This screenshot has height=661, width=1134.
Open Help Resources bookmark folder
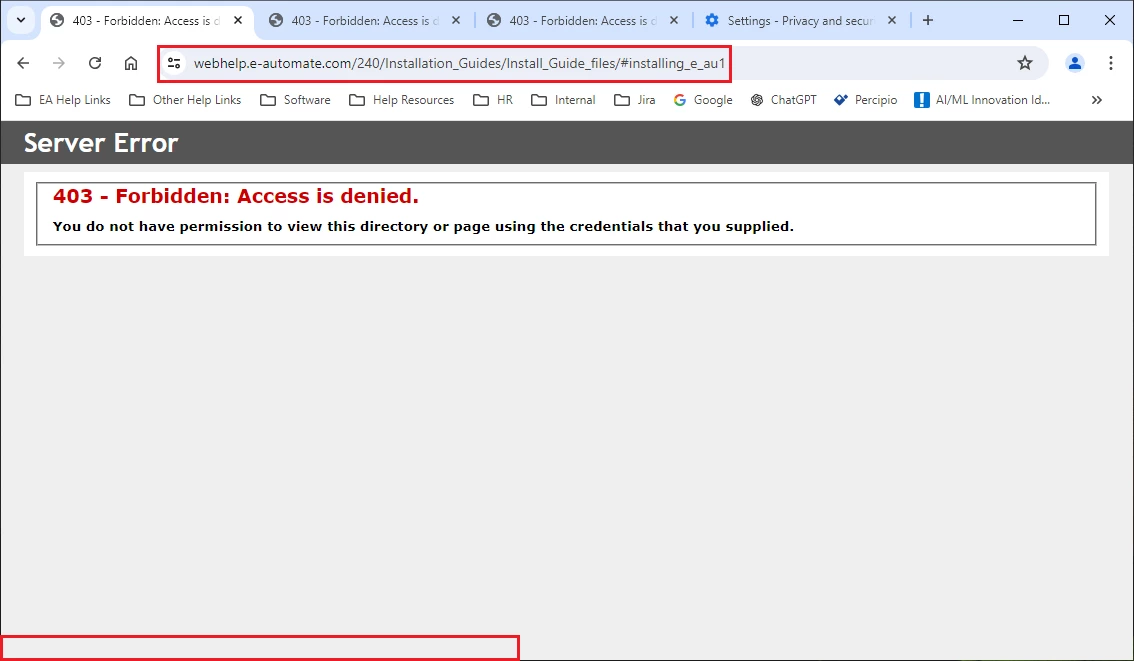pyautogui.click(x=401, y=100)
